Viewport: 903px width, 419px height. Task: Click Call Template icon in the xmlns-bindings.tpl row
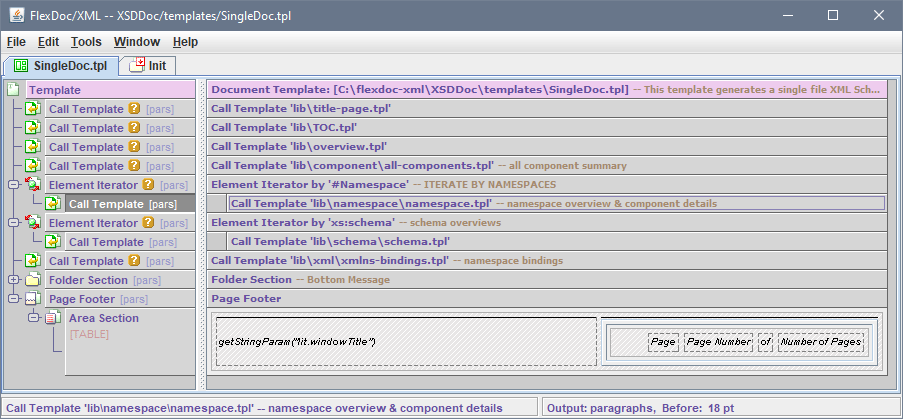point(32,261)
